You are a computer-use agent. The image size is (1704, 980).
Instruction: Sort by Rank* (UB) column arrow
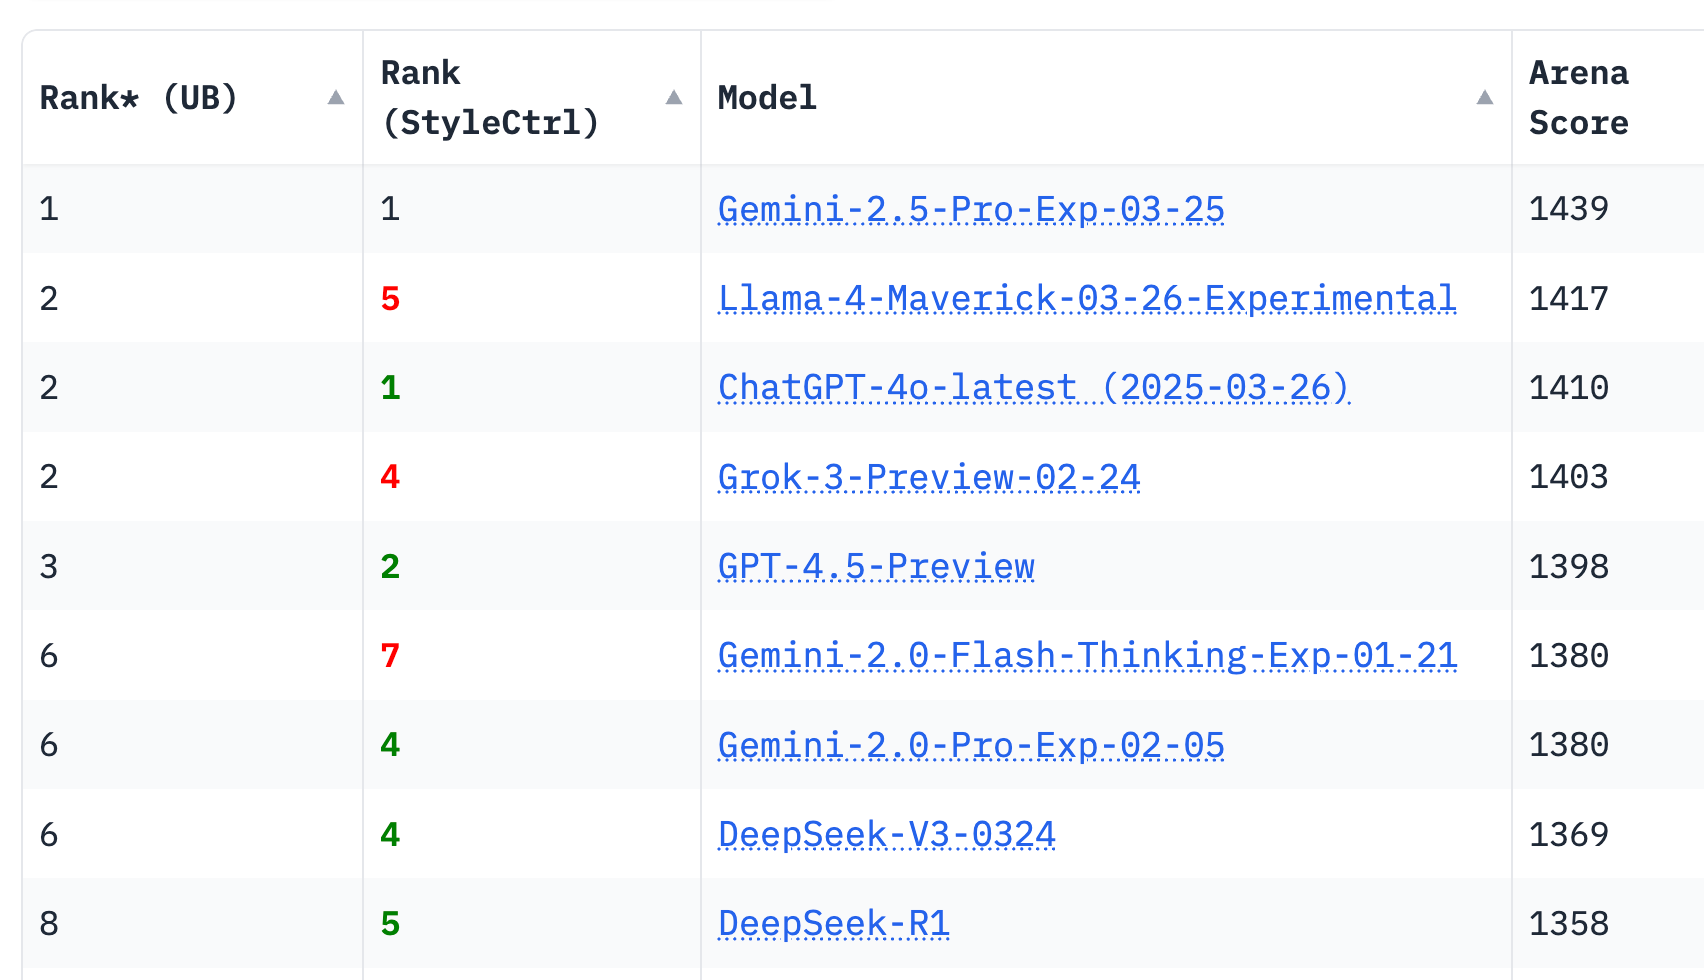coord(336,98)
